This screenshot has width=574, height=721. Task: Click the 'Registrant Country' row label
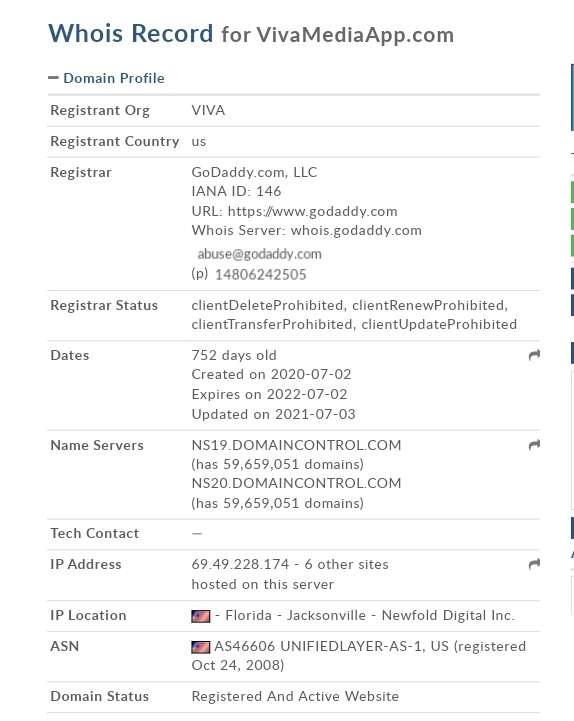(115, 142)
